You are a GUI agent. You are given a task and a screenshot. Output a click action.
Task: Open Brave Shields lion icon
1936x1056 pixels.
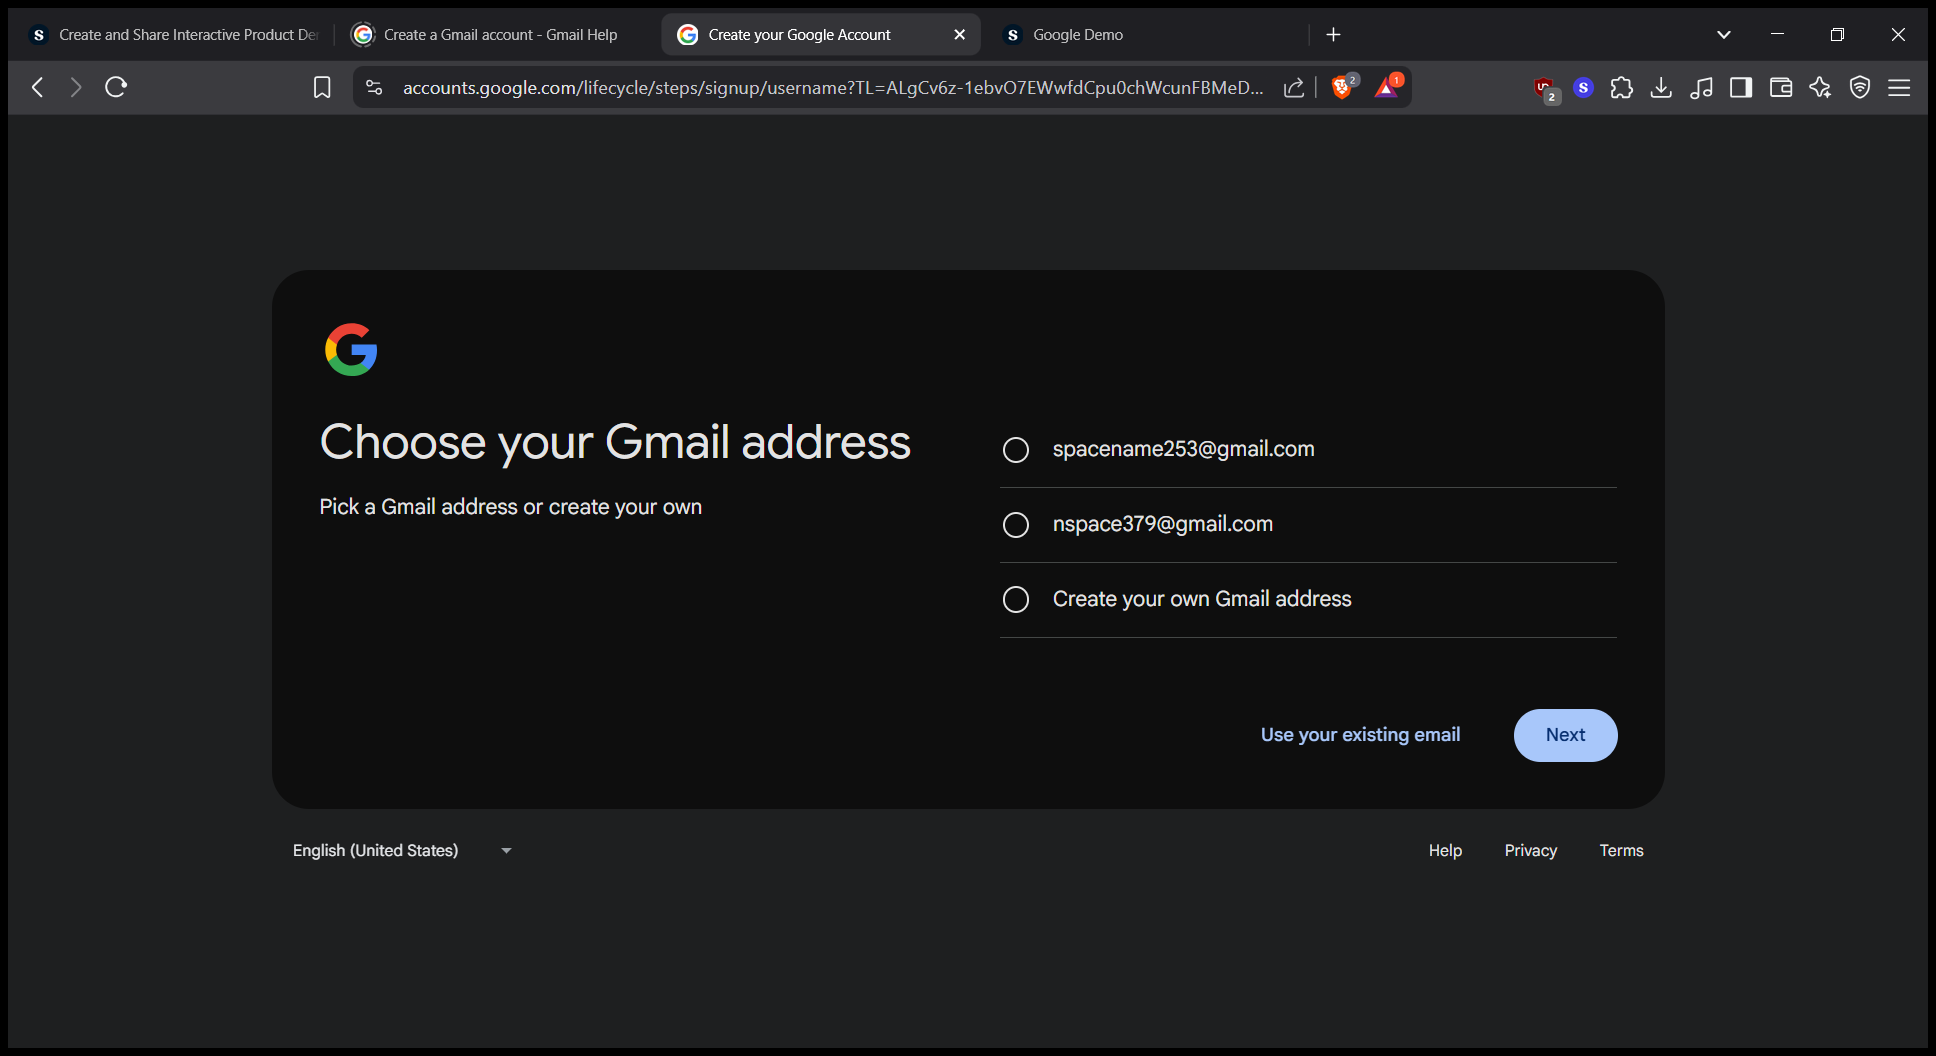pyautogui.click(x=1343, y=87)
